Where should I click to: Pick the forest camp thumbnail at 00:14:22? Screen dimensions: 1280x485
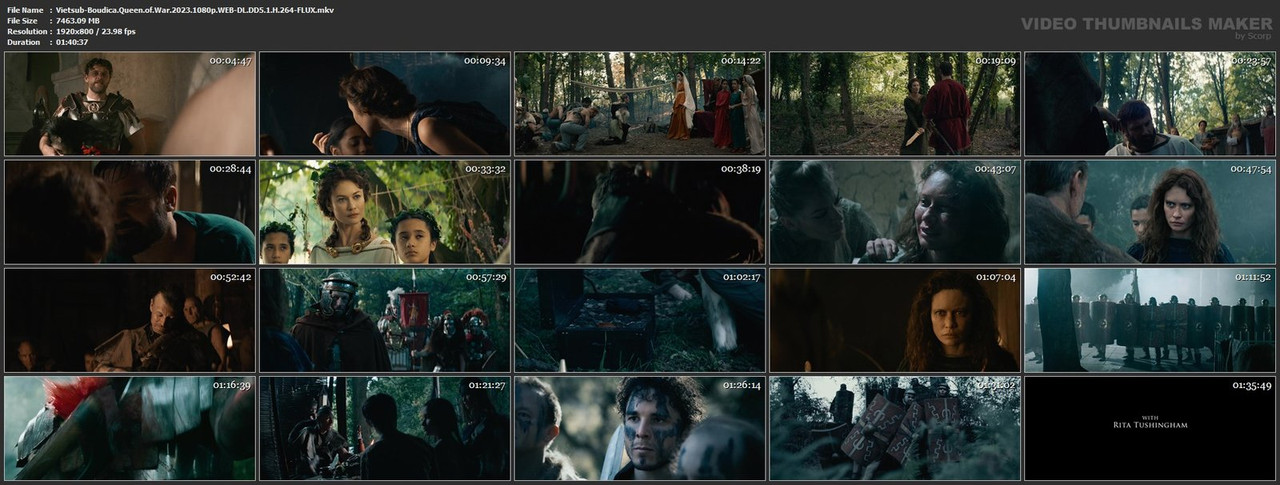(640, 104)
